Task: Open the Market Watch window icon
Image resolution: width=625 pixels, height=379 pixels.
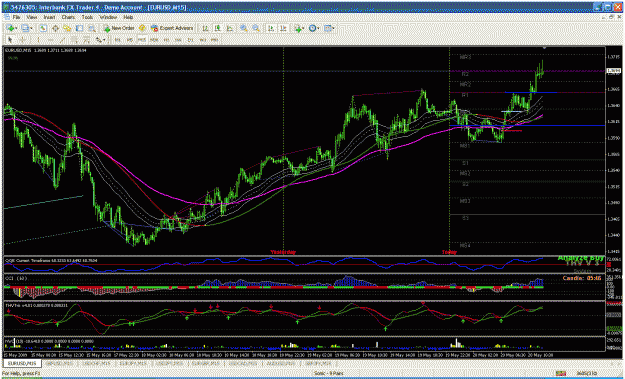Action: click(43, 28)
